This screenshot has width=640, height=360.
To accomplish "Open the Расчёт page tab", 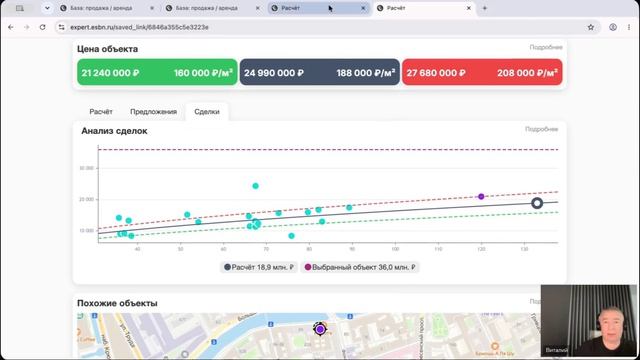I will coord(101,112).
